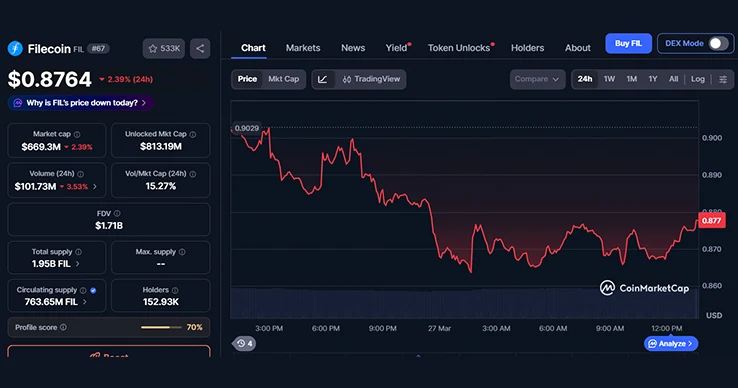738x388 pixels.
Task: Click the Profile score info icon
Action: pos(64,327)
